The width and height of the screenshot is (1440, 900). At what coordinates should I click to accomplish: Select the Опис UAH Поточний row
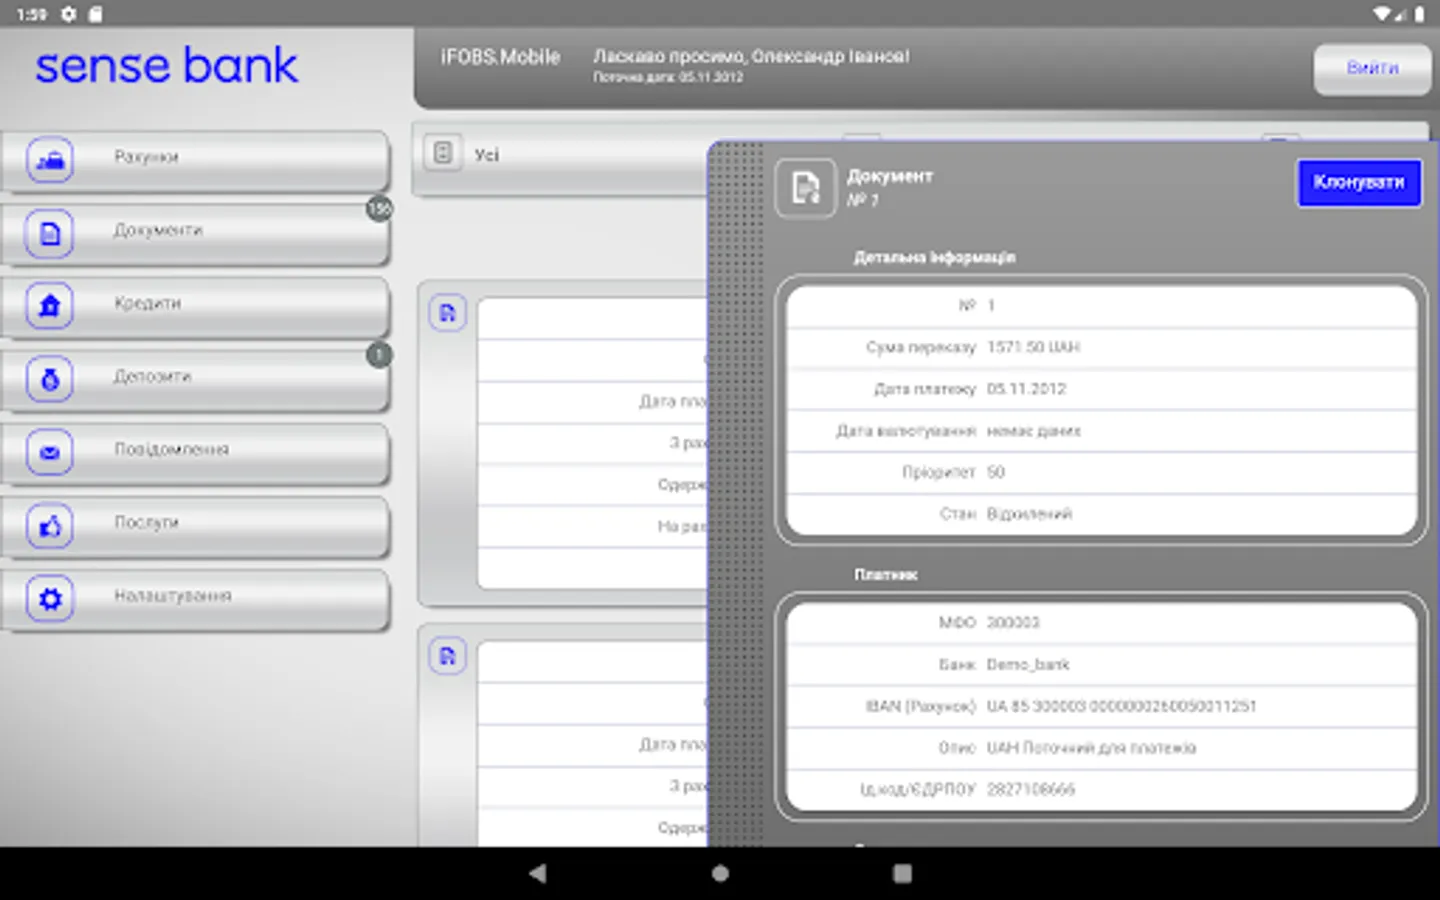point(1101,748)
